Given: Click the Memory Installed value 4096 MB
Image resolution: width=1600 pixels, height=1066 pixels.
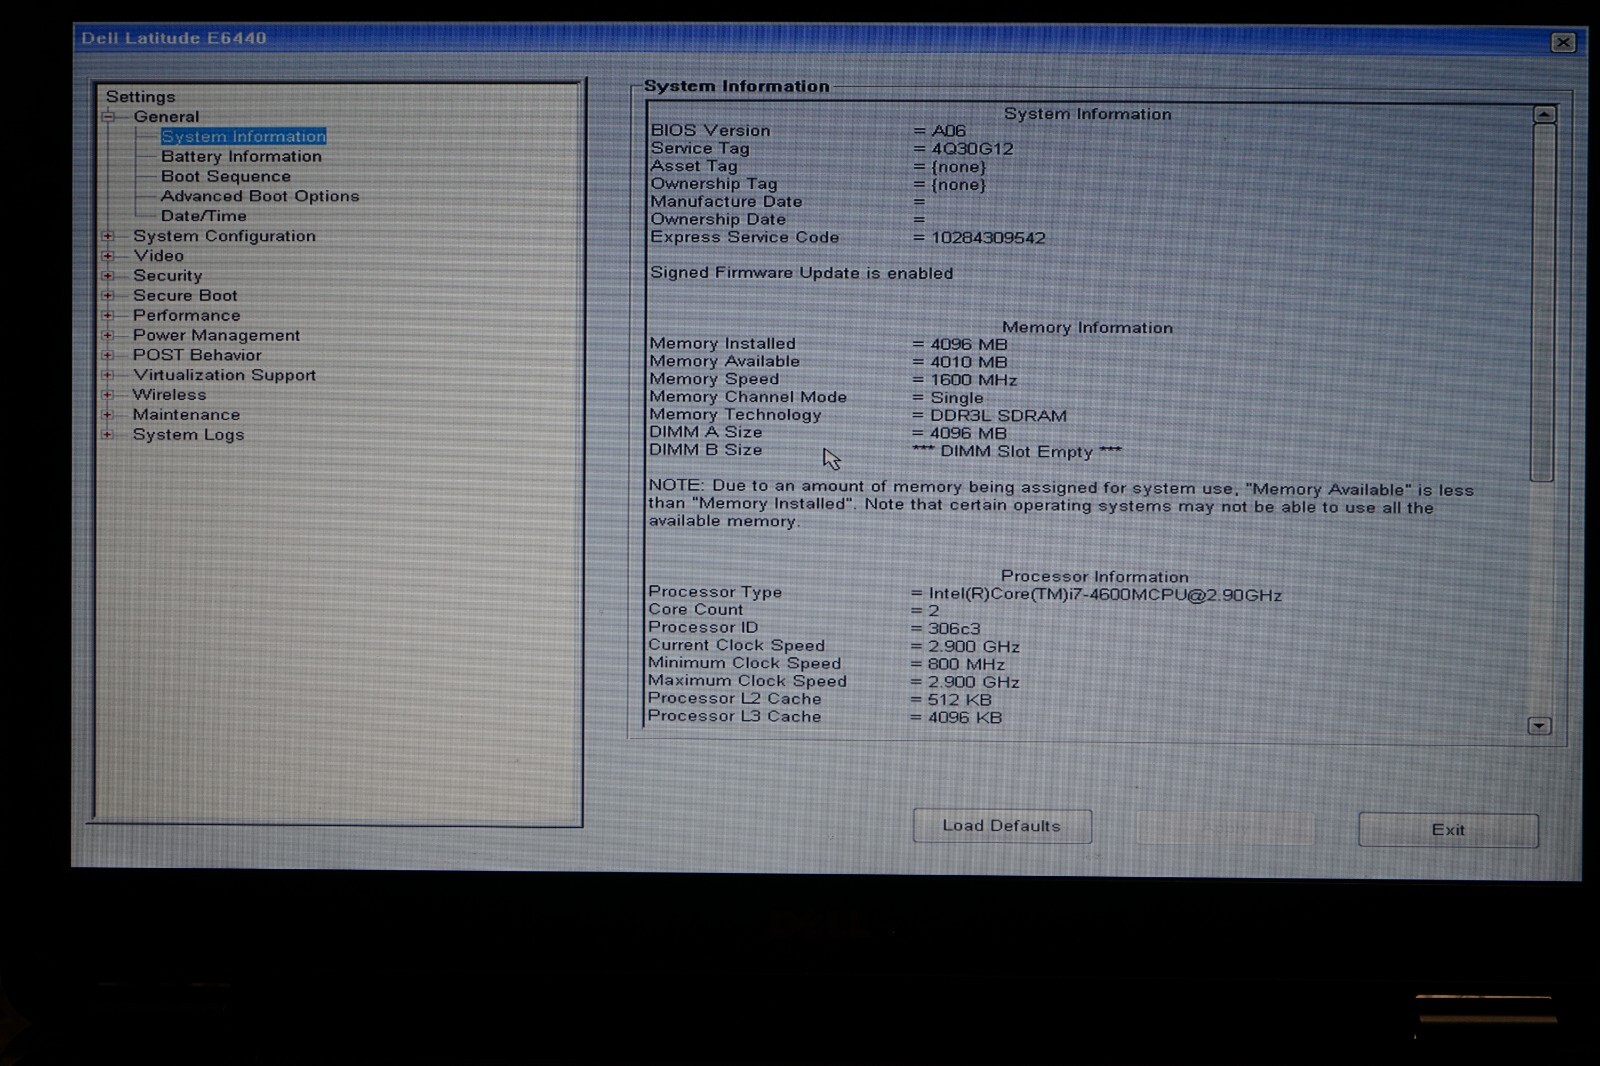Looking at the screenshot, I should pos(968,344).
